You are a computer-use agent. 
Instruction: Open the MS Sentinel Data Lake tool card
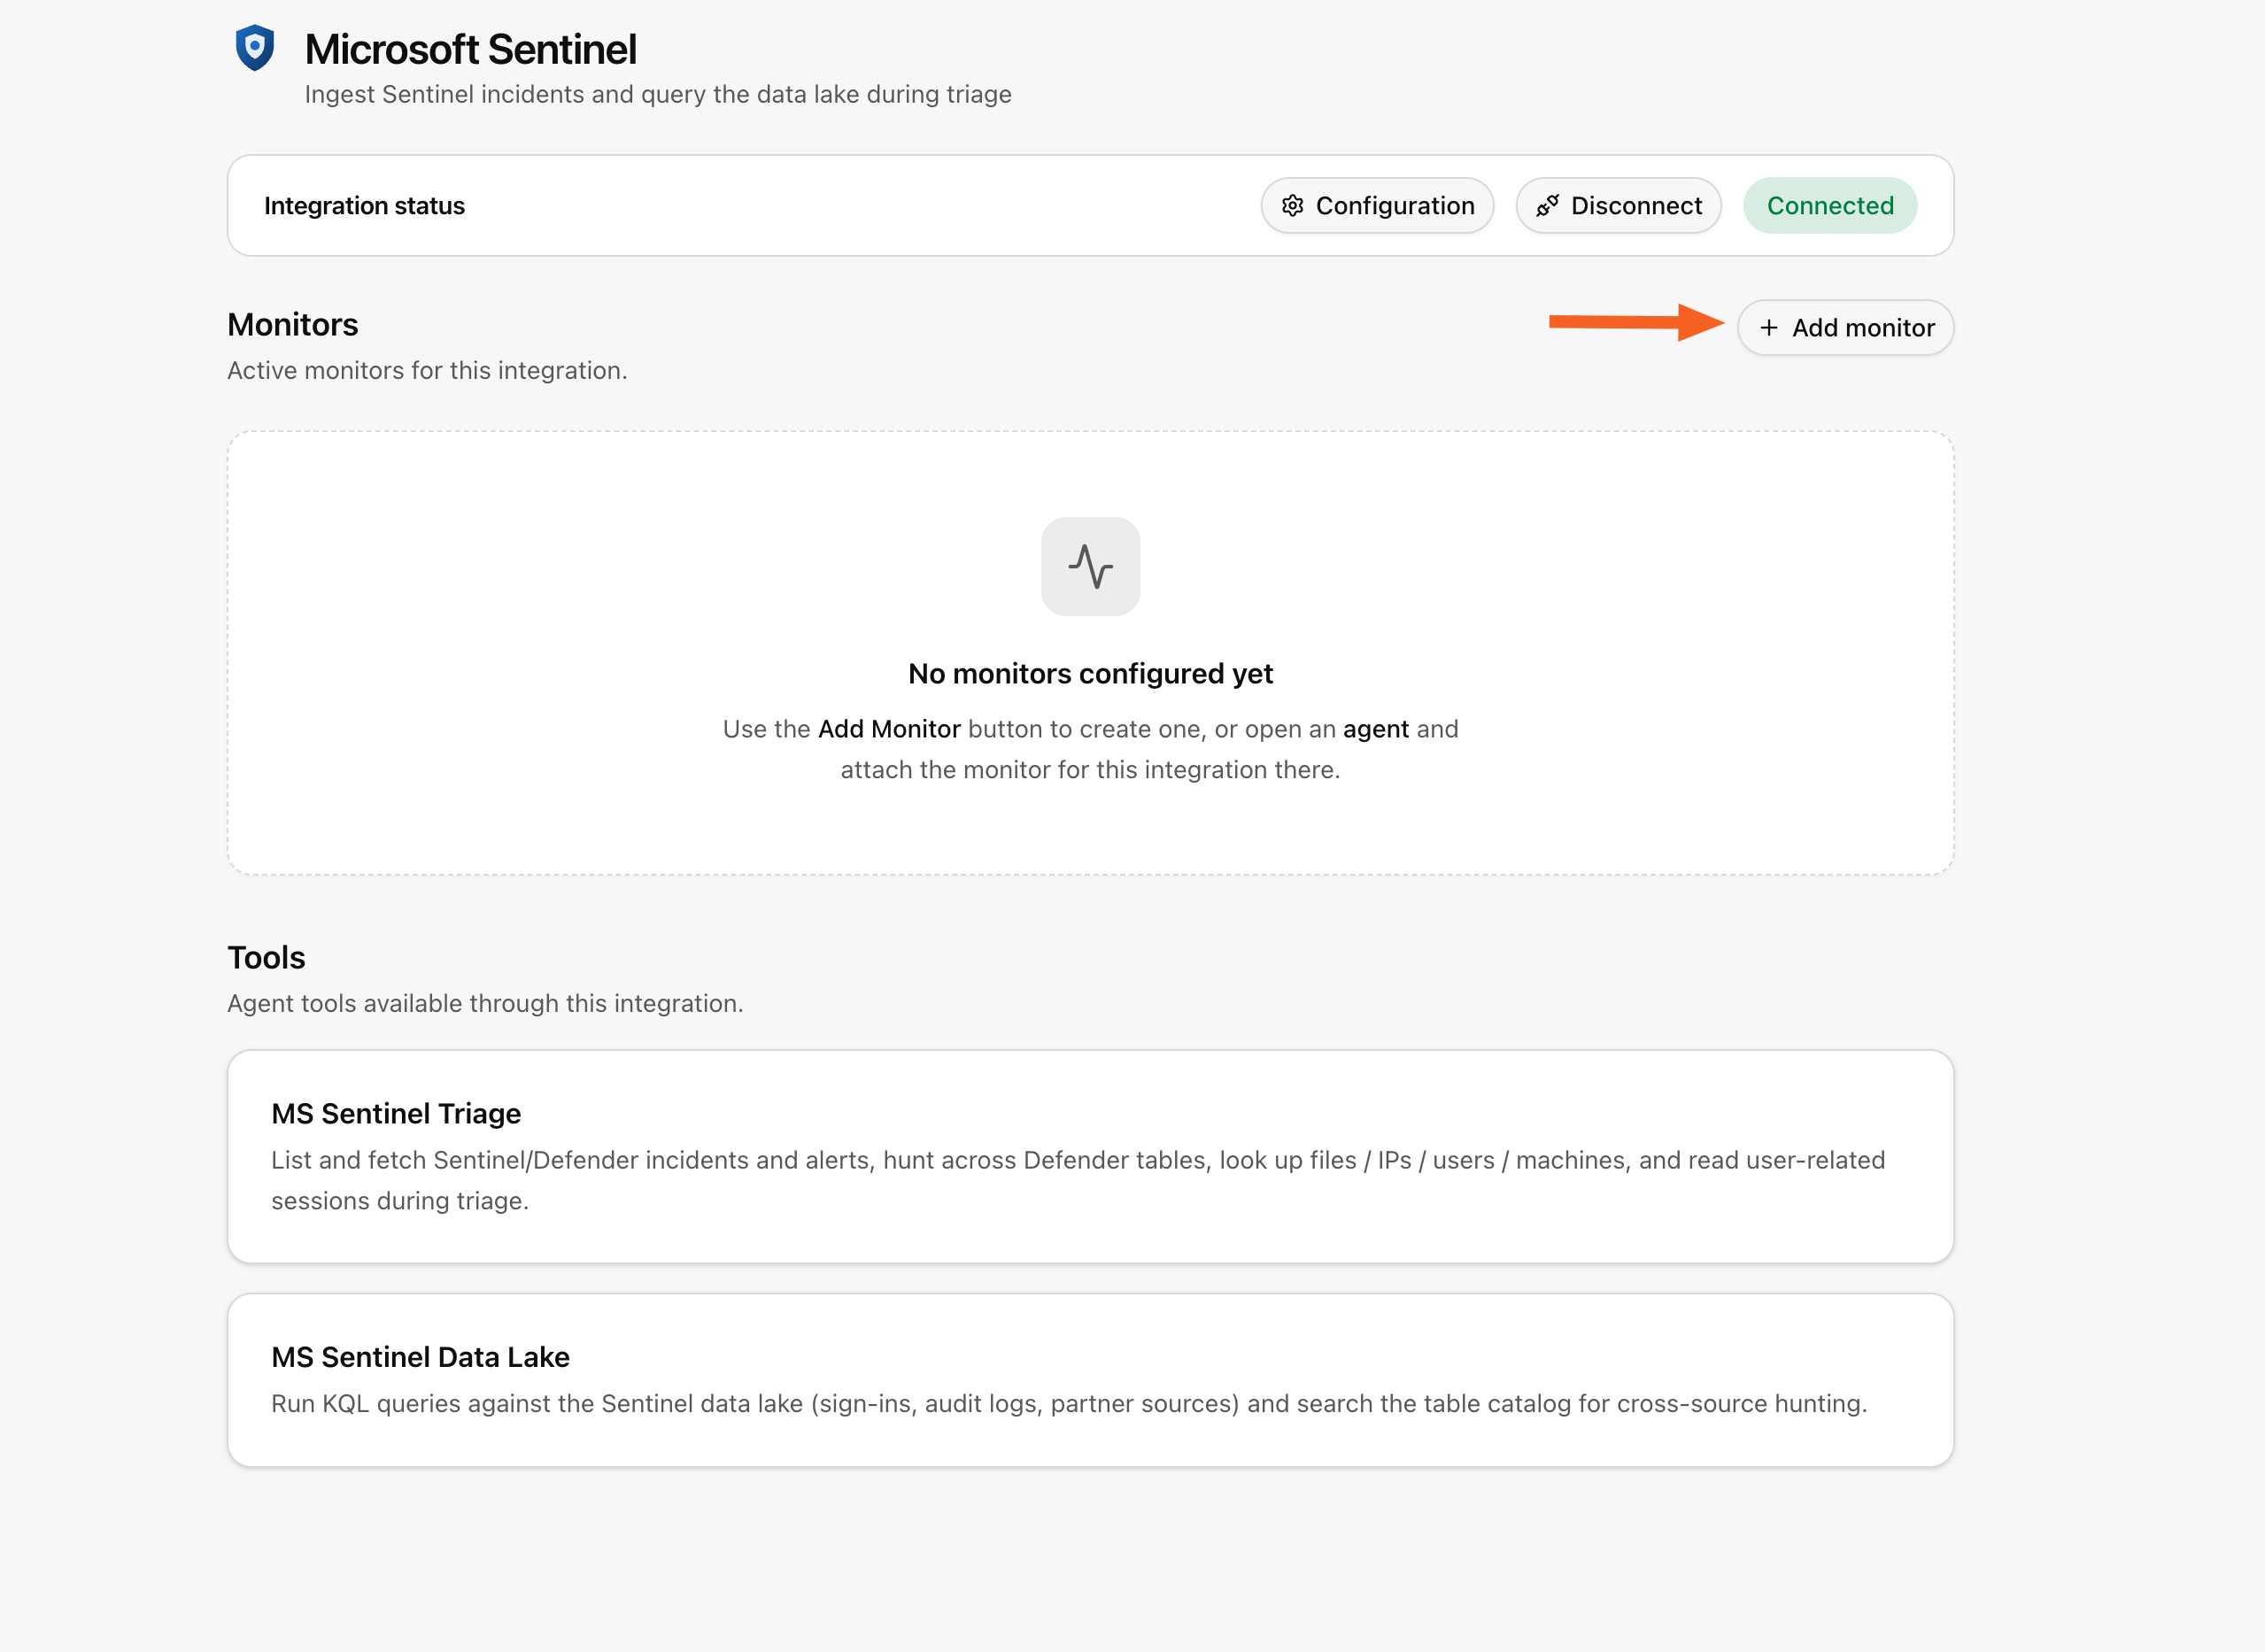[x=1090, y=1380]
